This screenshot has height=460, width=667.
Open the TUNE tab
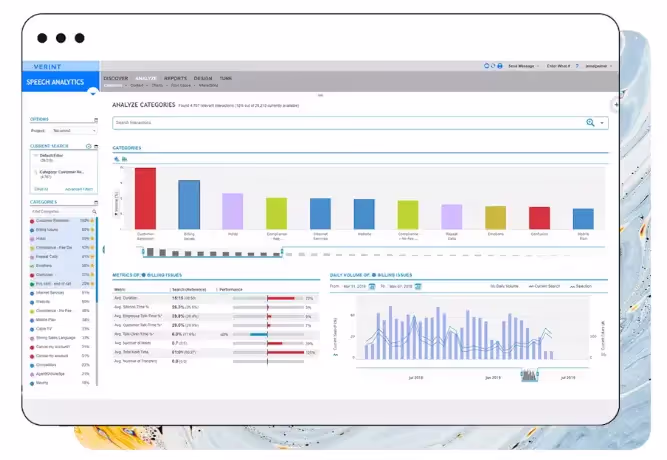(225, 78)
